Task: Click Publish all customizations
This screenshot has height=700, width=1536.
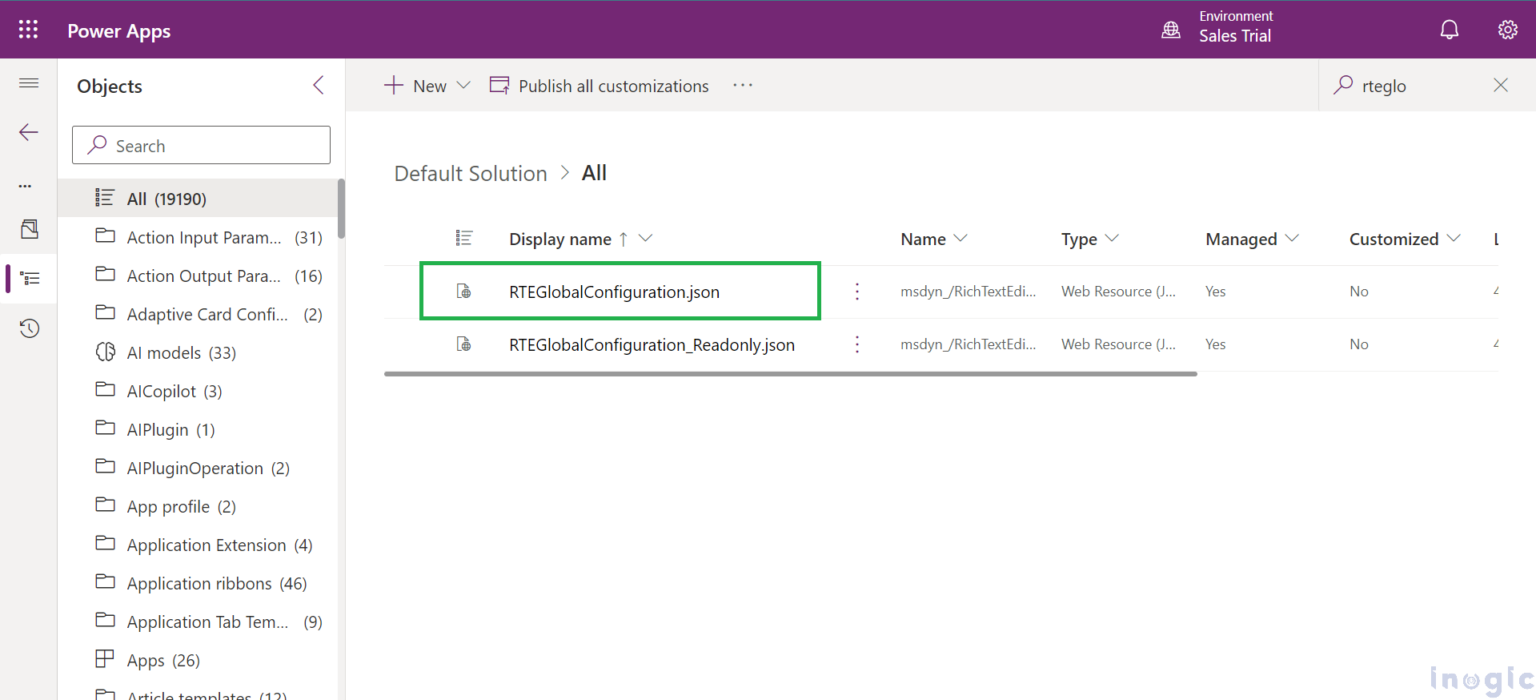Action: pos(598,86)
